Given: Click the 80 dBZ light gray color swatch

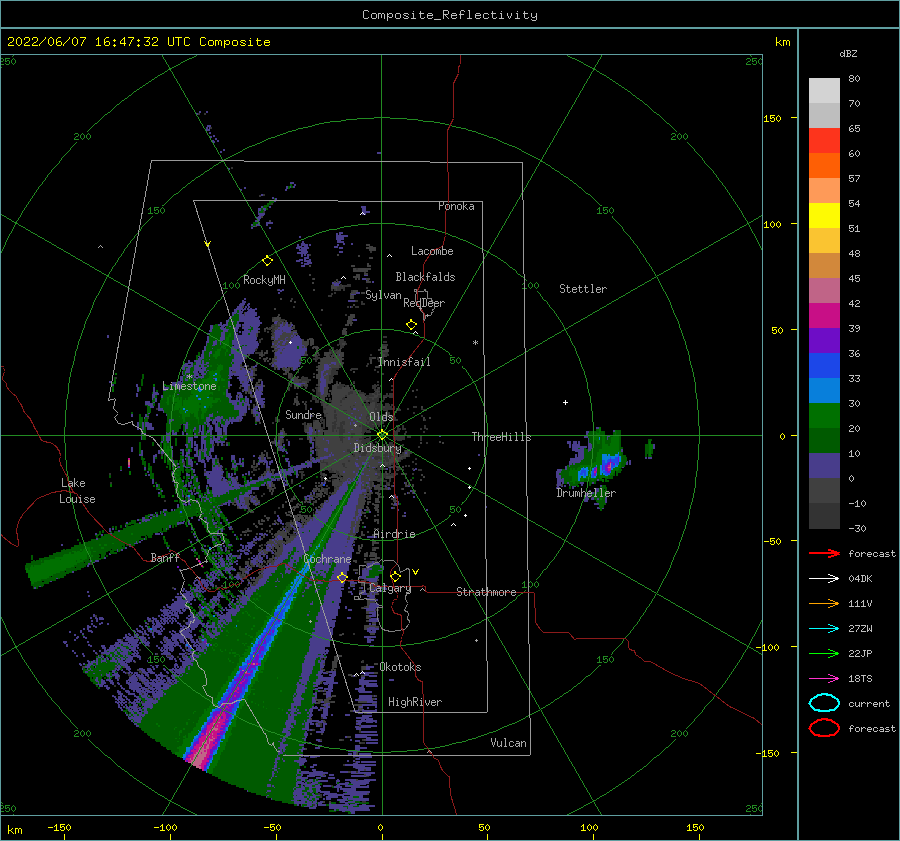Looking at the screenshot, I should click(824, 90).
